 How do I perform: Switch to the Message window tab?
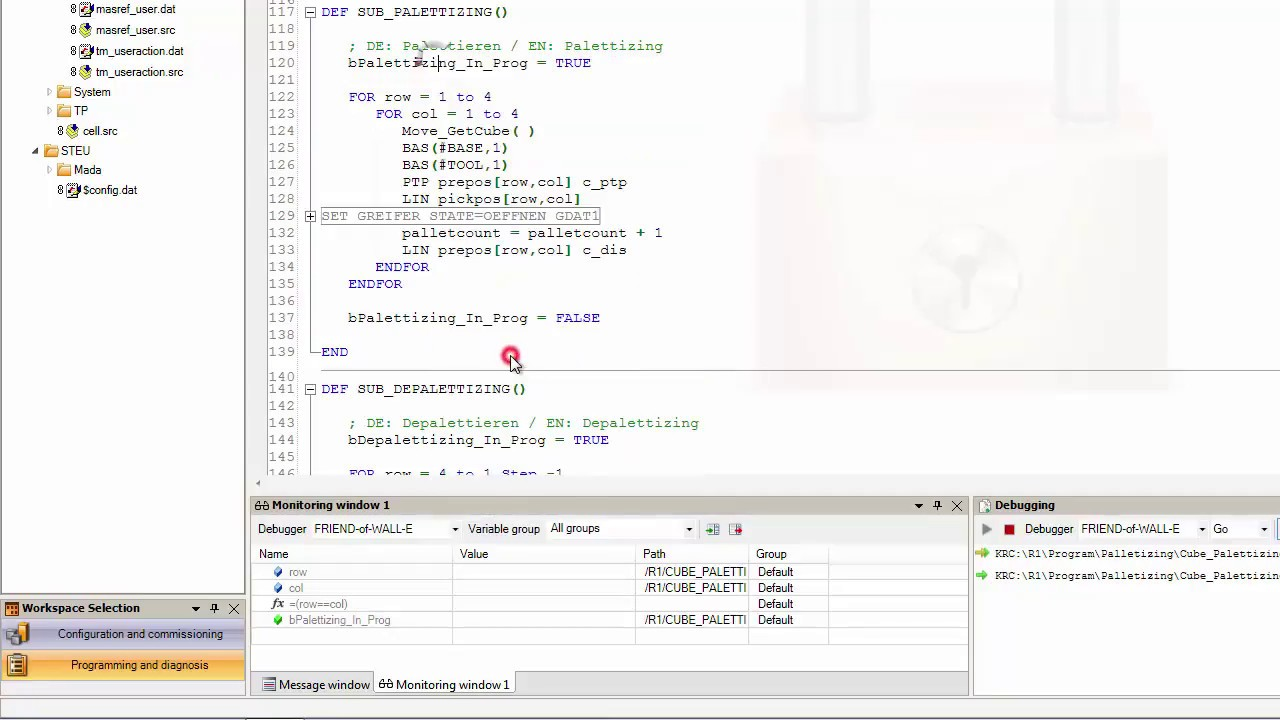point(316,685)
